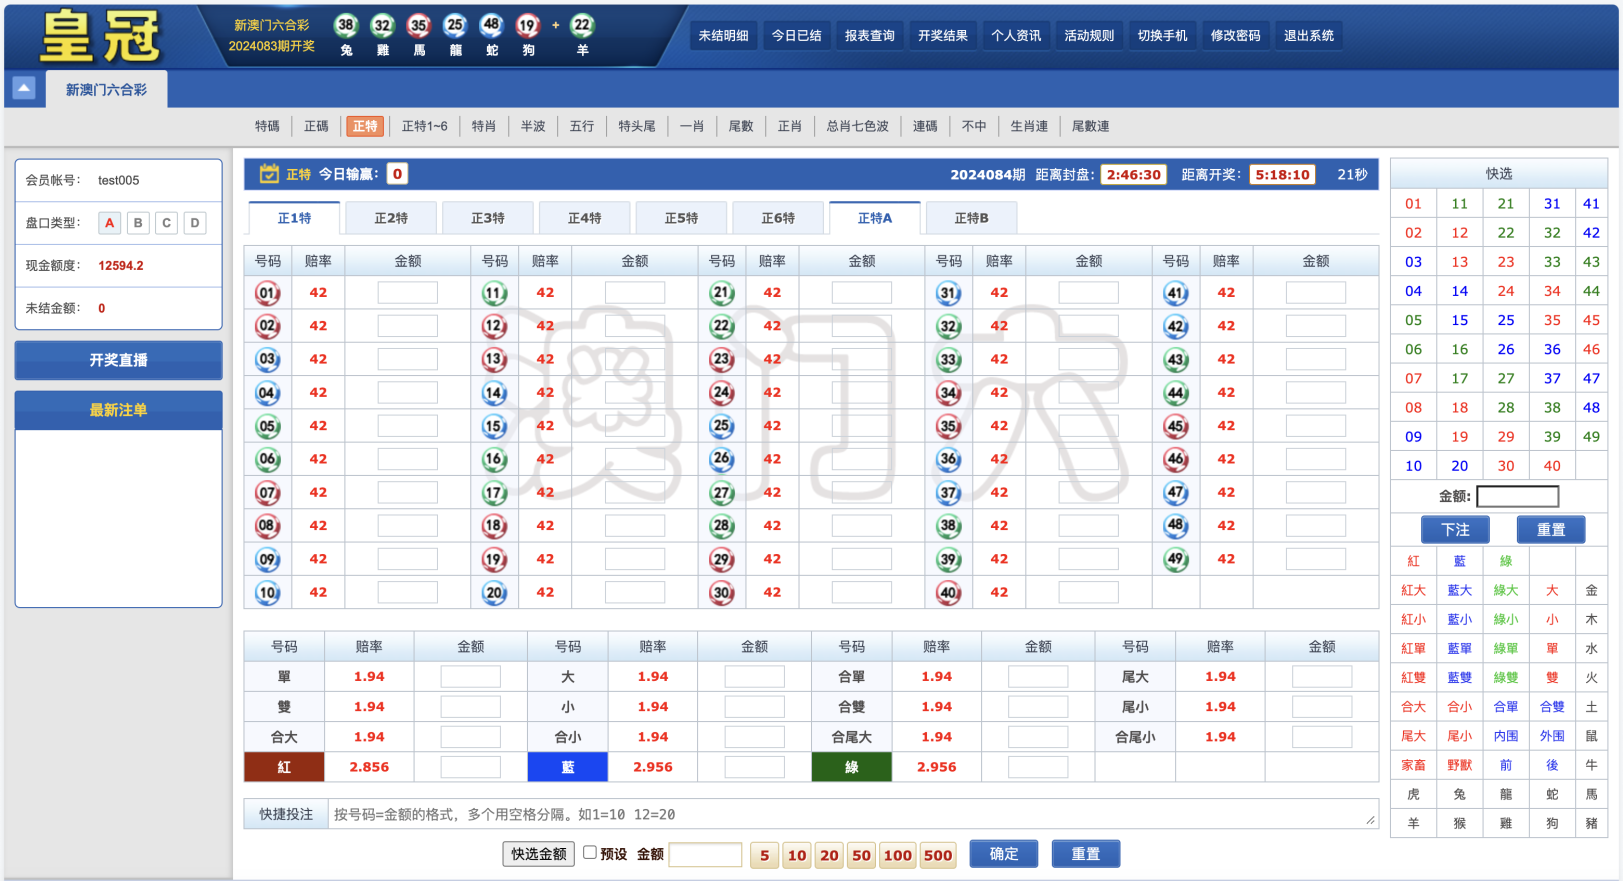This screenshot has height=881, width=1623.
Task: Select number ball 36 in betting table
Action: [x=949, y=459]
